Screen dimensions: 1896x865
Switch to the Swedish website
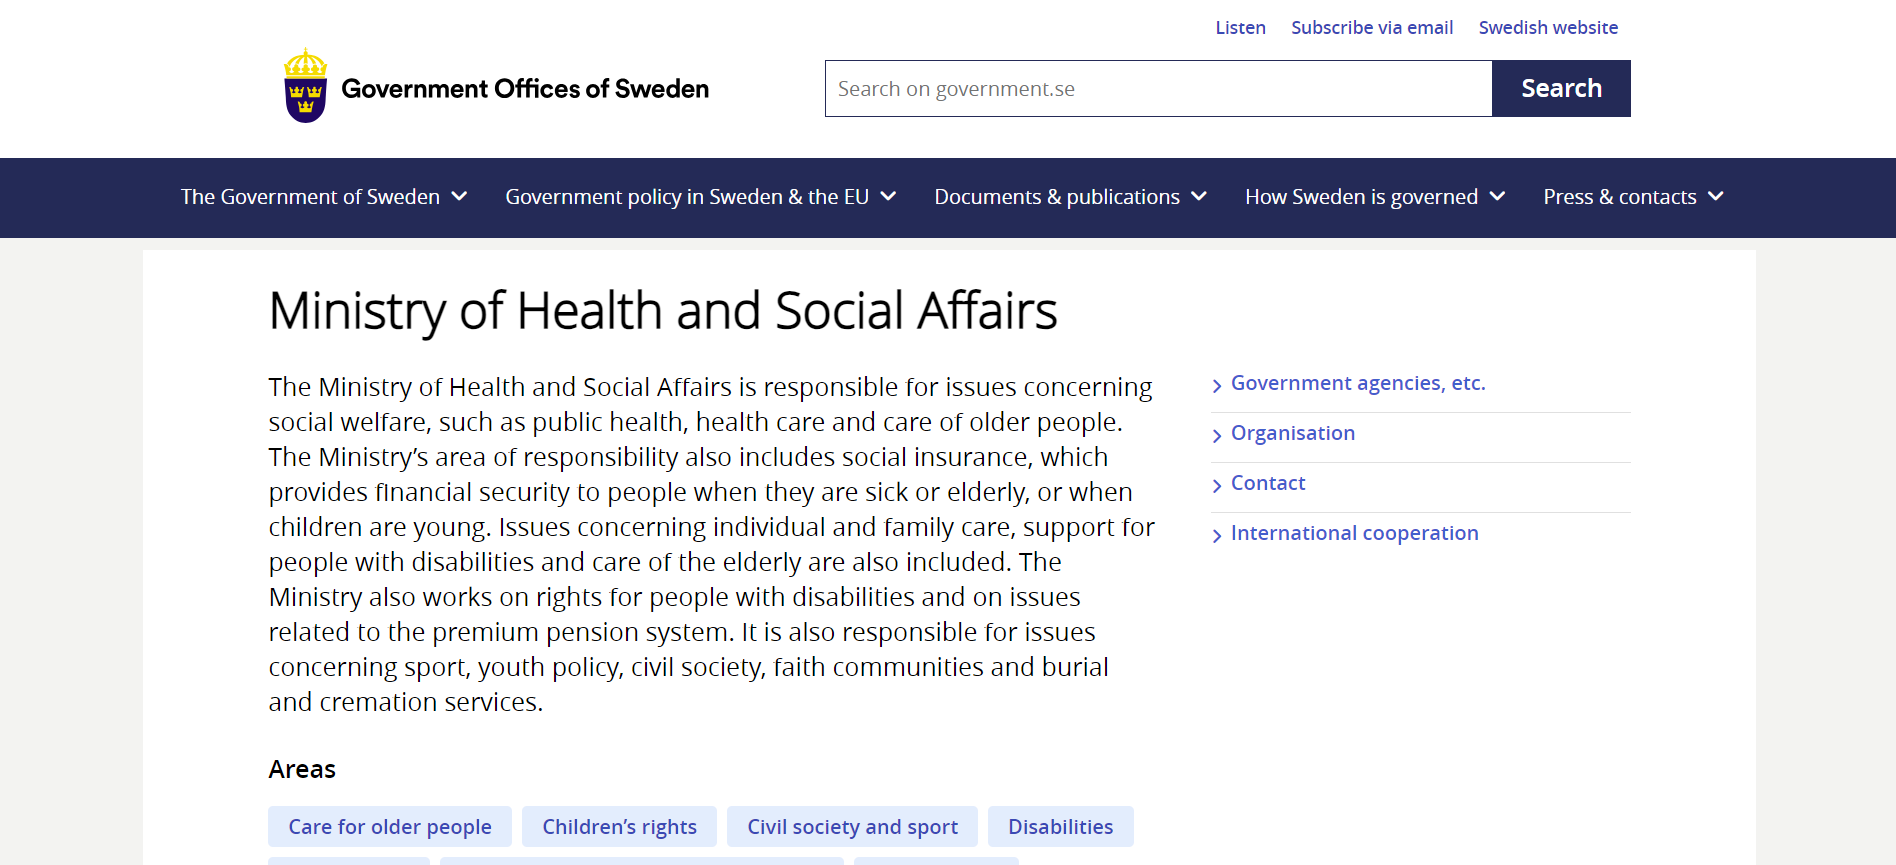[x=1548, y=28]
